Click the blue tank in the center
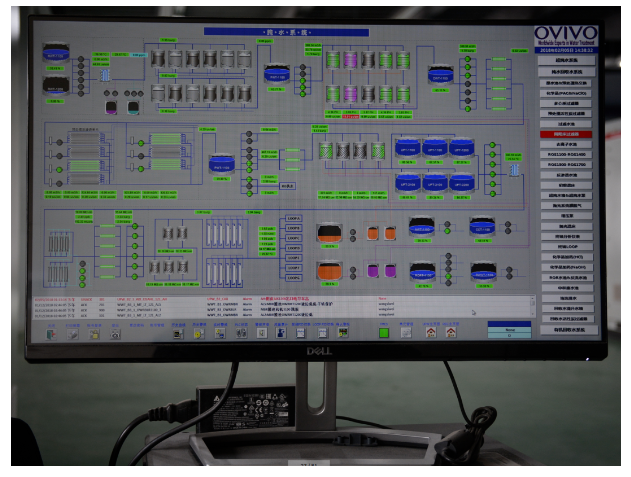The image size is (631, 477). coord(221,163)
